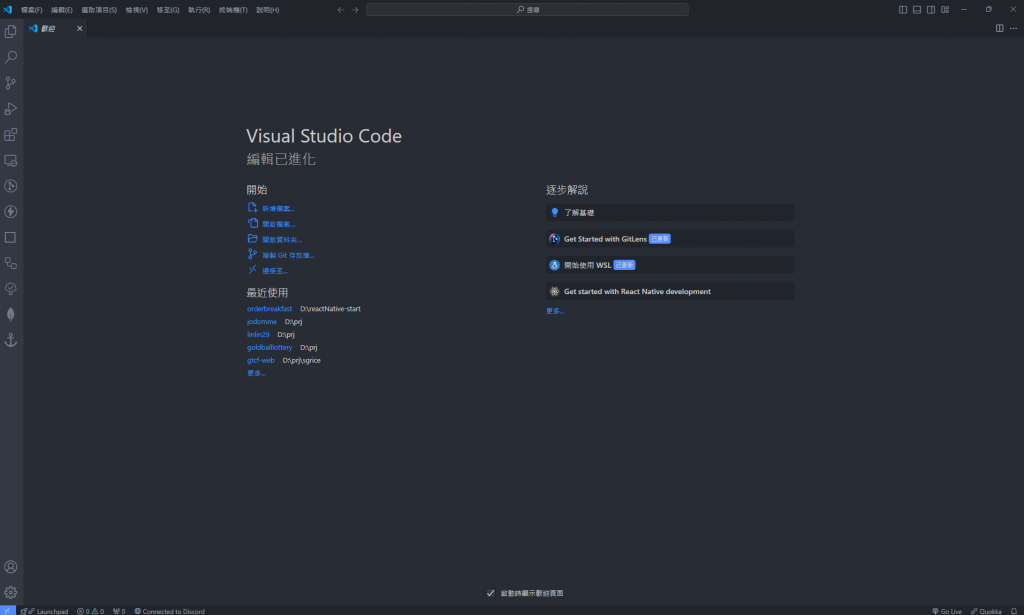Click the 開啟檔案... link
Image resolution: width=1024 pixels, height=615 pixels.
tap(278, 224)
